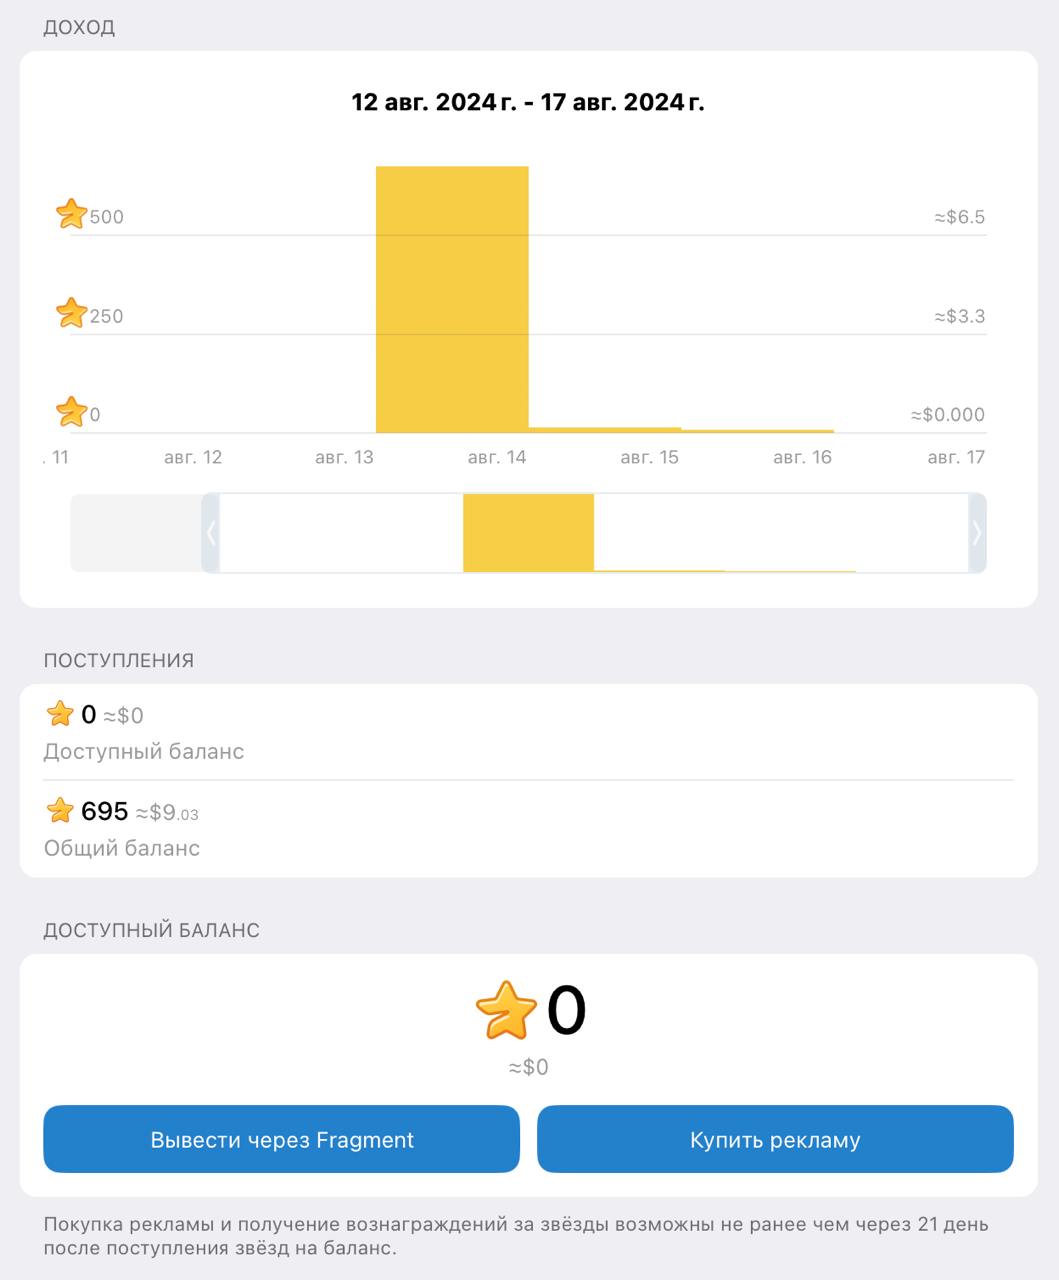Click the авг. 16 label on chart axis

pyautogui.click(x=802, y=458)
